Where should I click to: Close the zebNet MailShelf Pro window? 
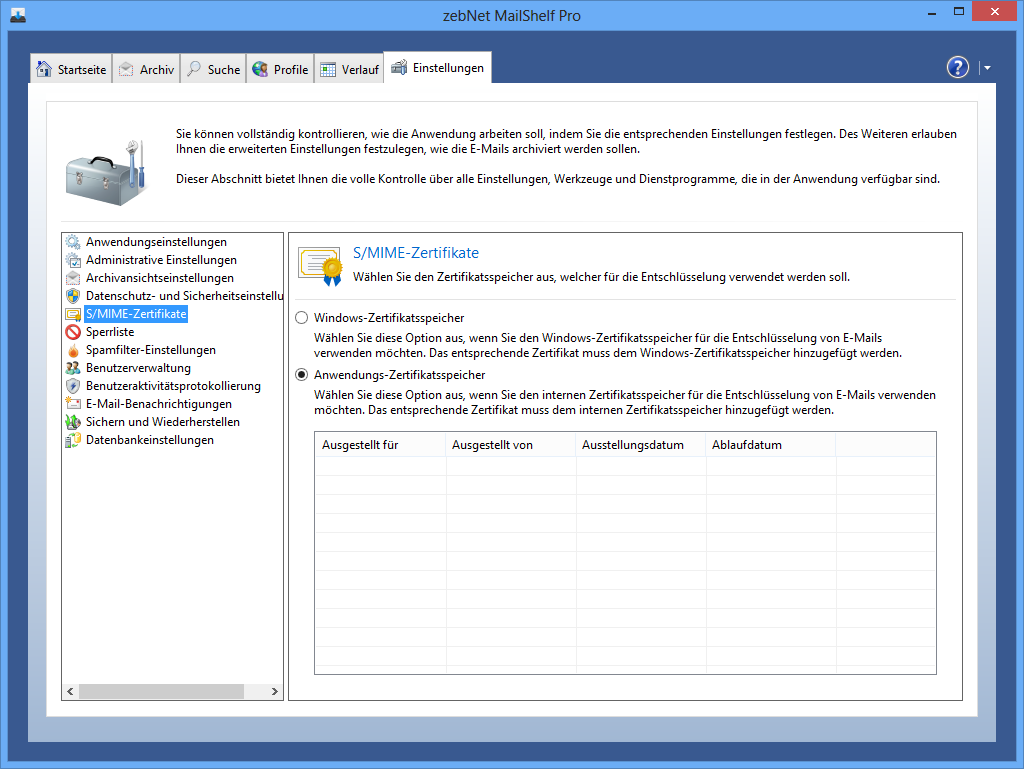[x=995, y=12]
